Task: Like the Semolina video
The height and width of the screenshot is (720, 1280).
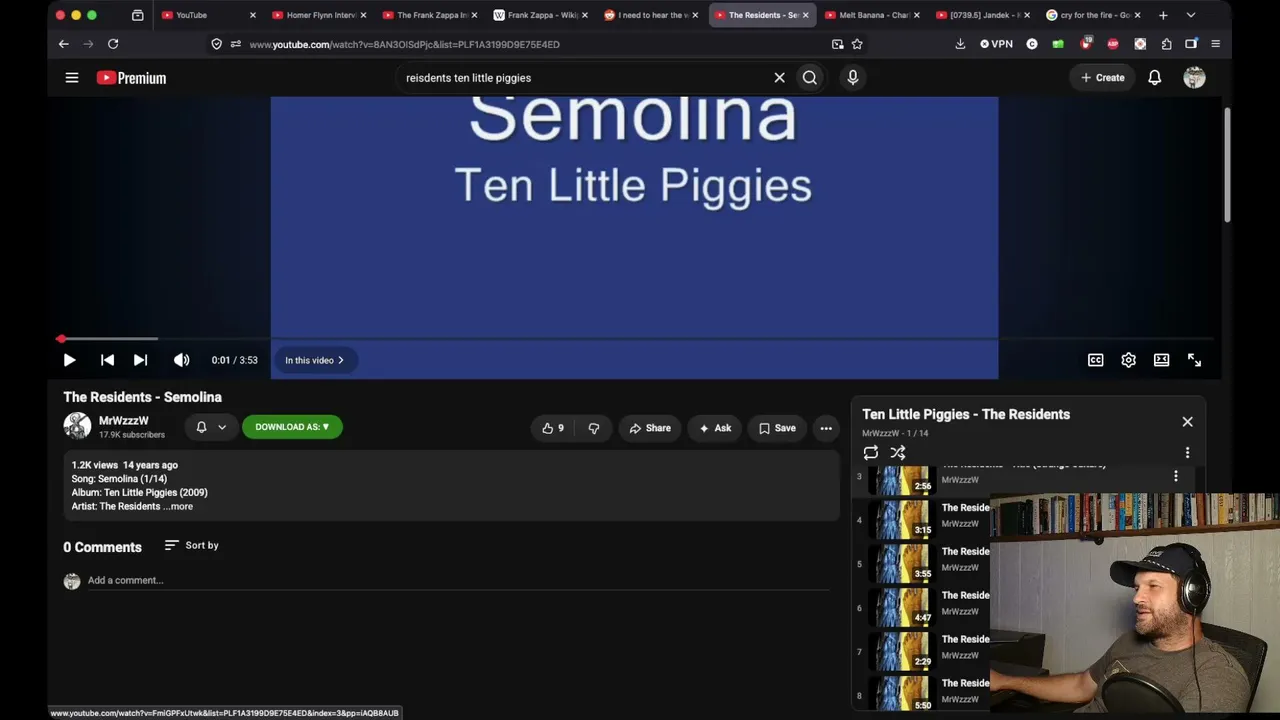Action: click(553, 428)
